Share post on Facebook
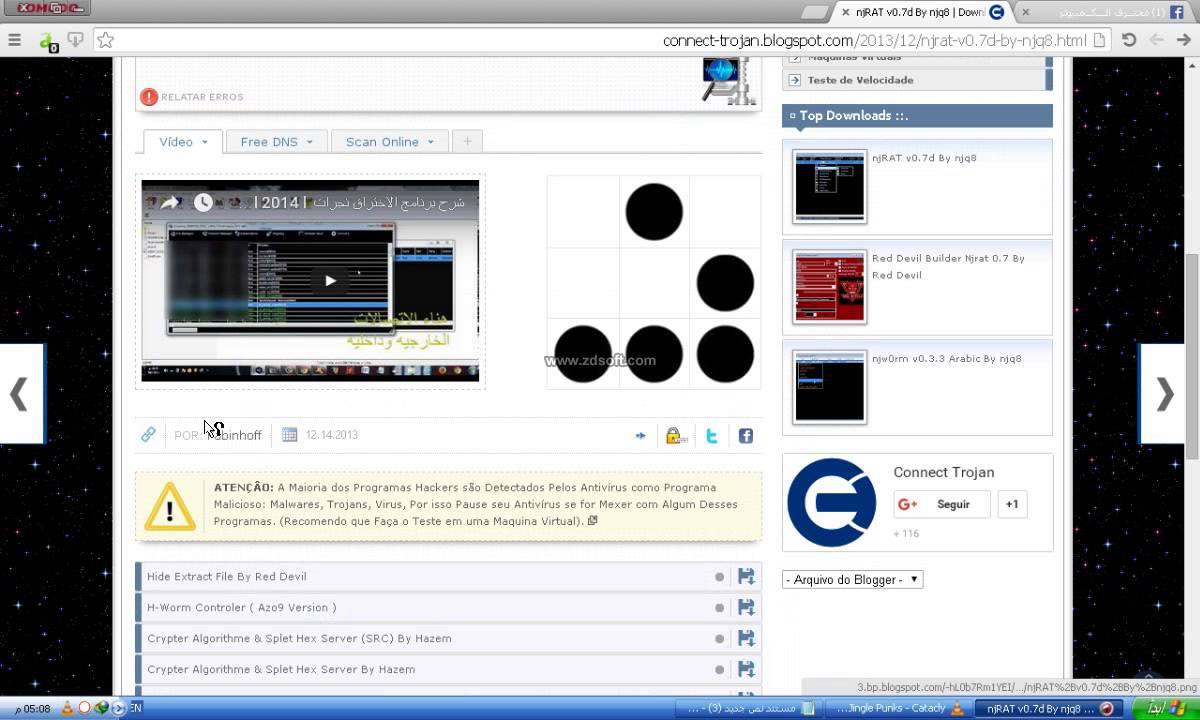1200x720 pixels. pos(746,436)
